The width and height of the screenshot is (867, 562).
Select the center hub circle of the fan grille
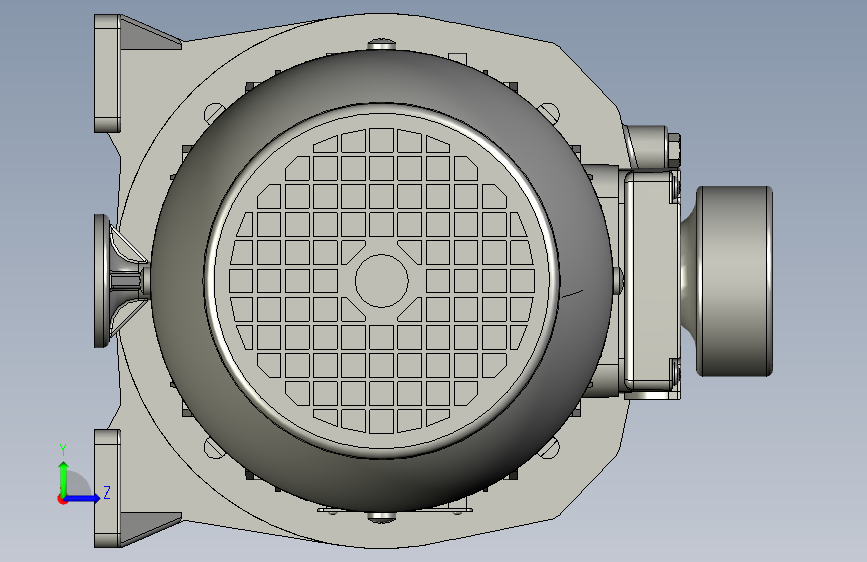(382, 281)
